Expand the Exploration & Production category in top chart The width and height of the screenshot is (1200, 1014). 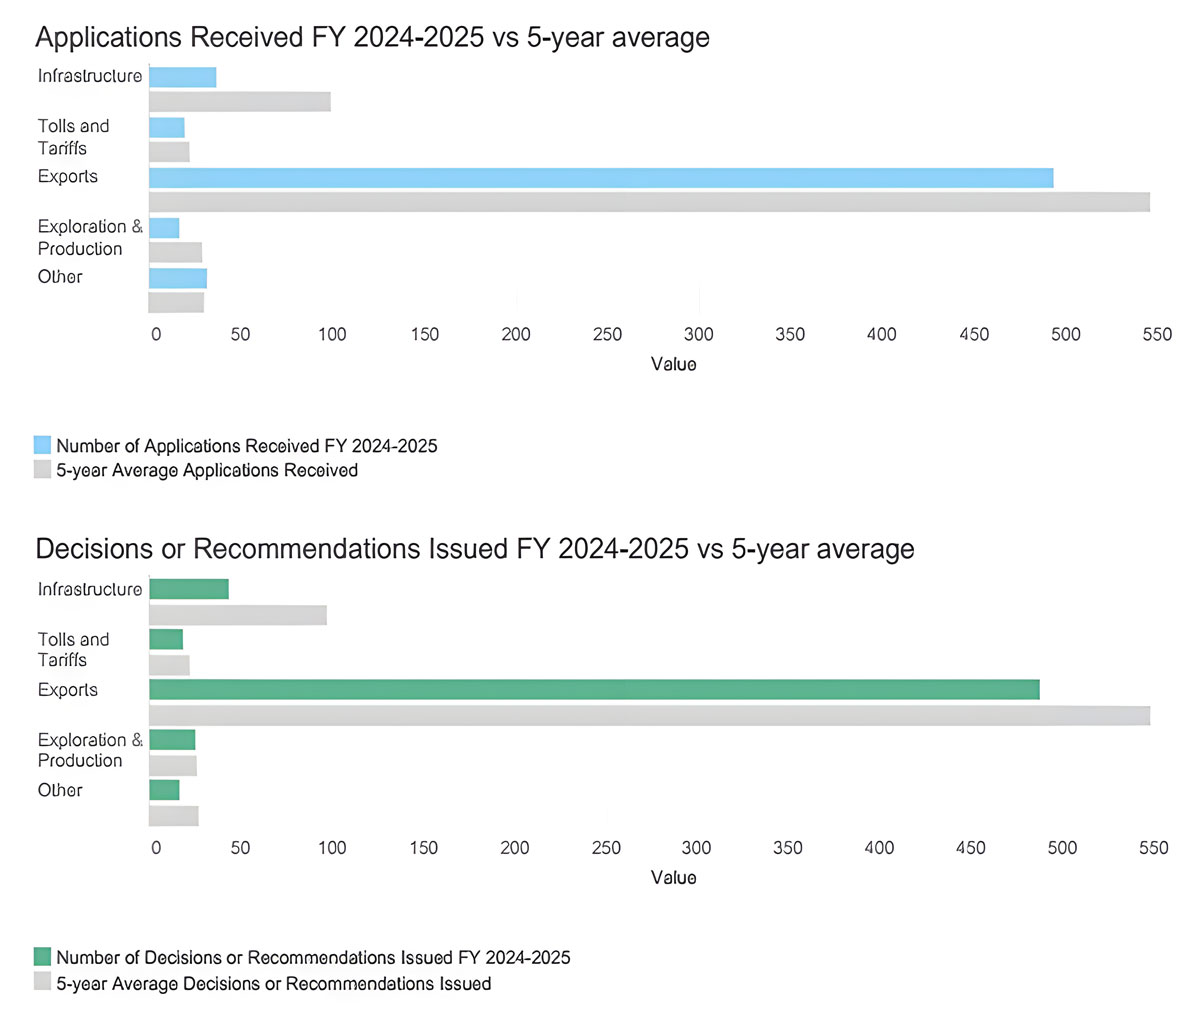pyautogui.click(x=89, y=237)
